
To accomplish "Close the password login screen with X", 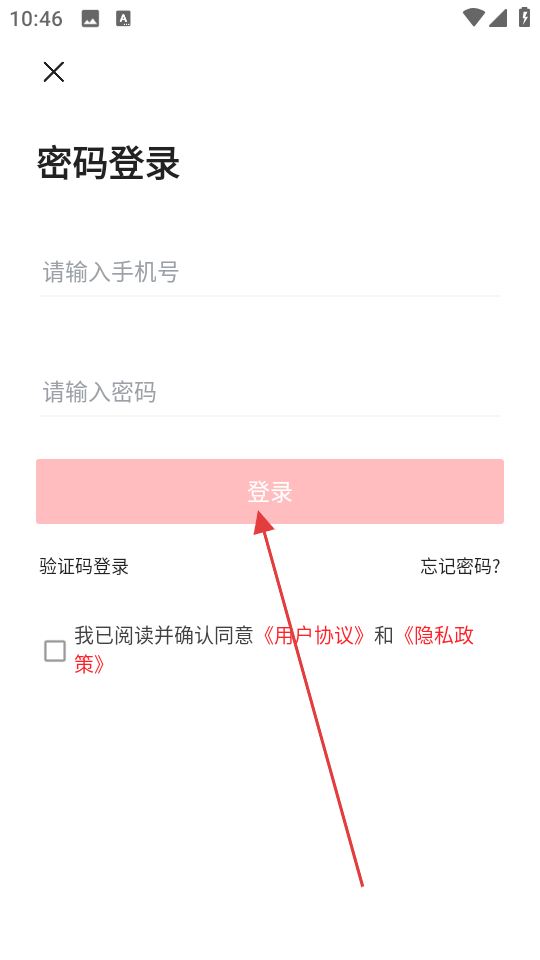I will click(x=54, y=72).
